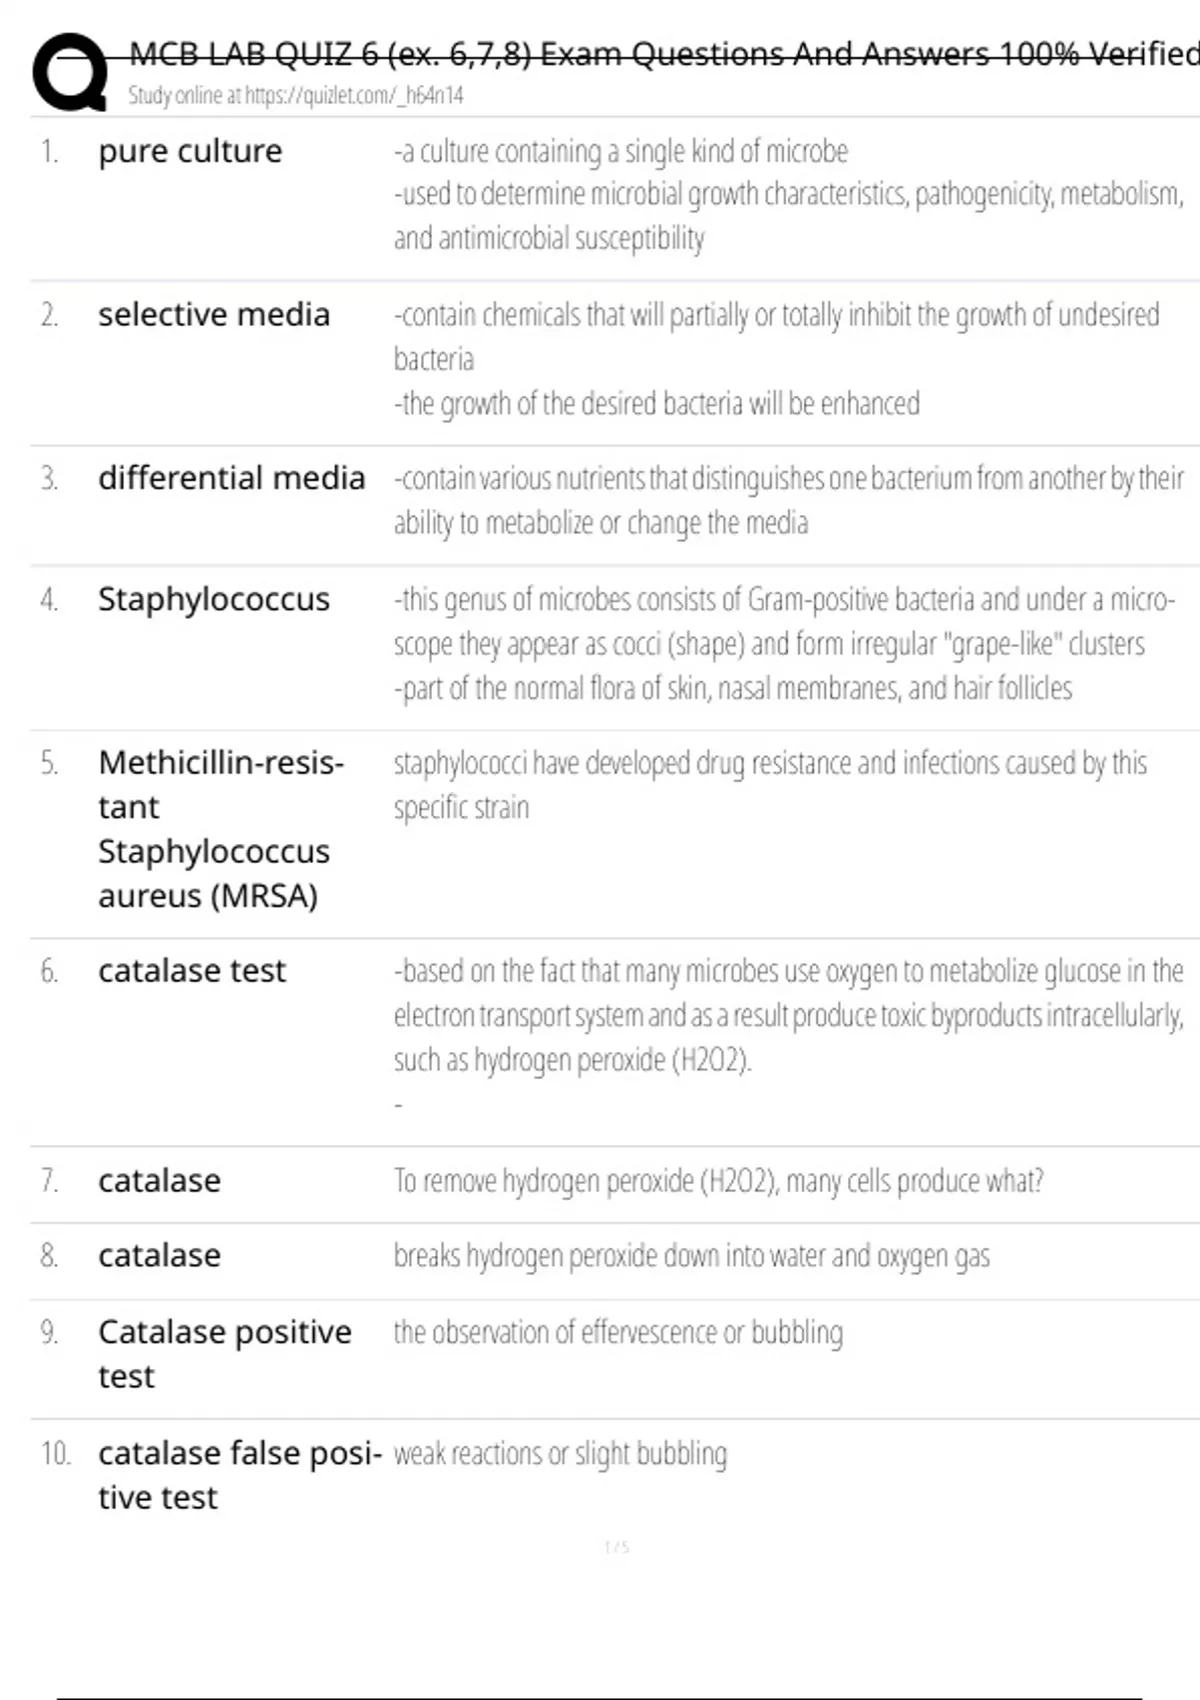Select 'catalase' term in row 8

pos(159,1255)
